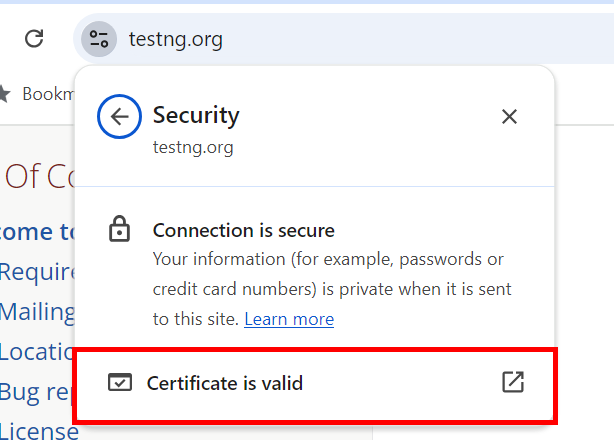This screenshot has height=440, width=614.
Task: Click the padlock icon beside Connection is secure
Action: click(x=120, y=231)
